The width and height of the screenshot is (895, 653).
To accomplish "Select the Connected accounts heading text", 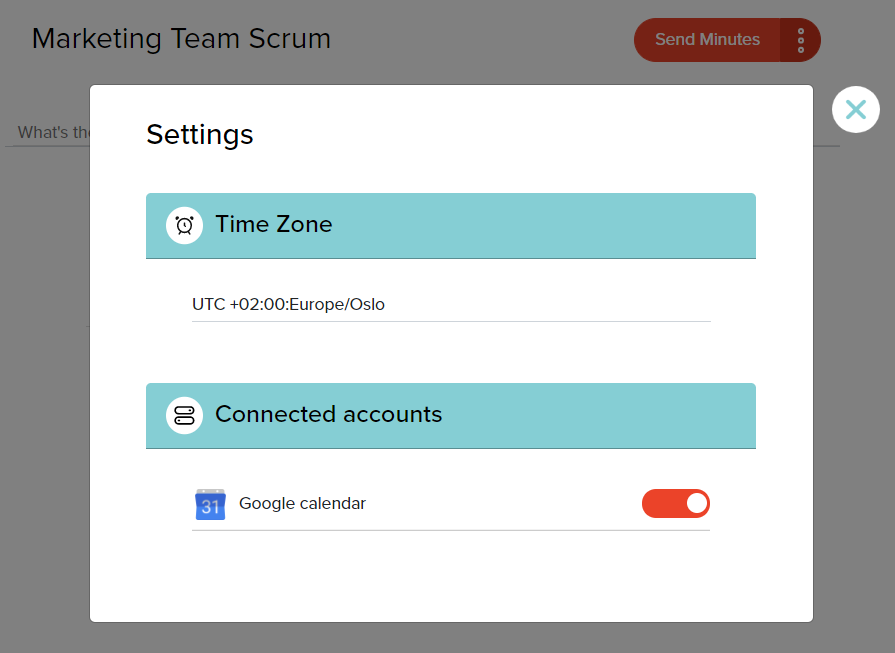I will tap(328, 414).
